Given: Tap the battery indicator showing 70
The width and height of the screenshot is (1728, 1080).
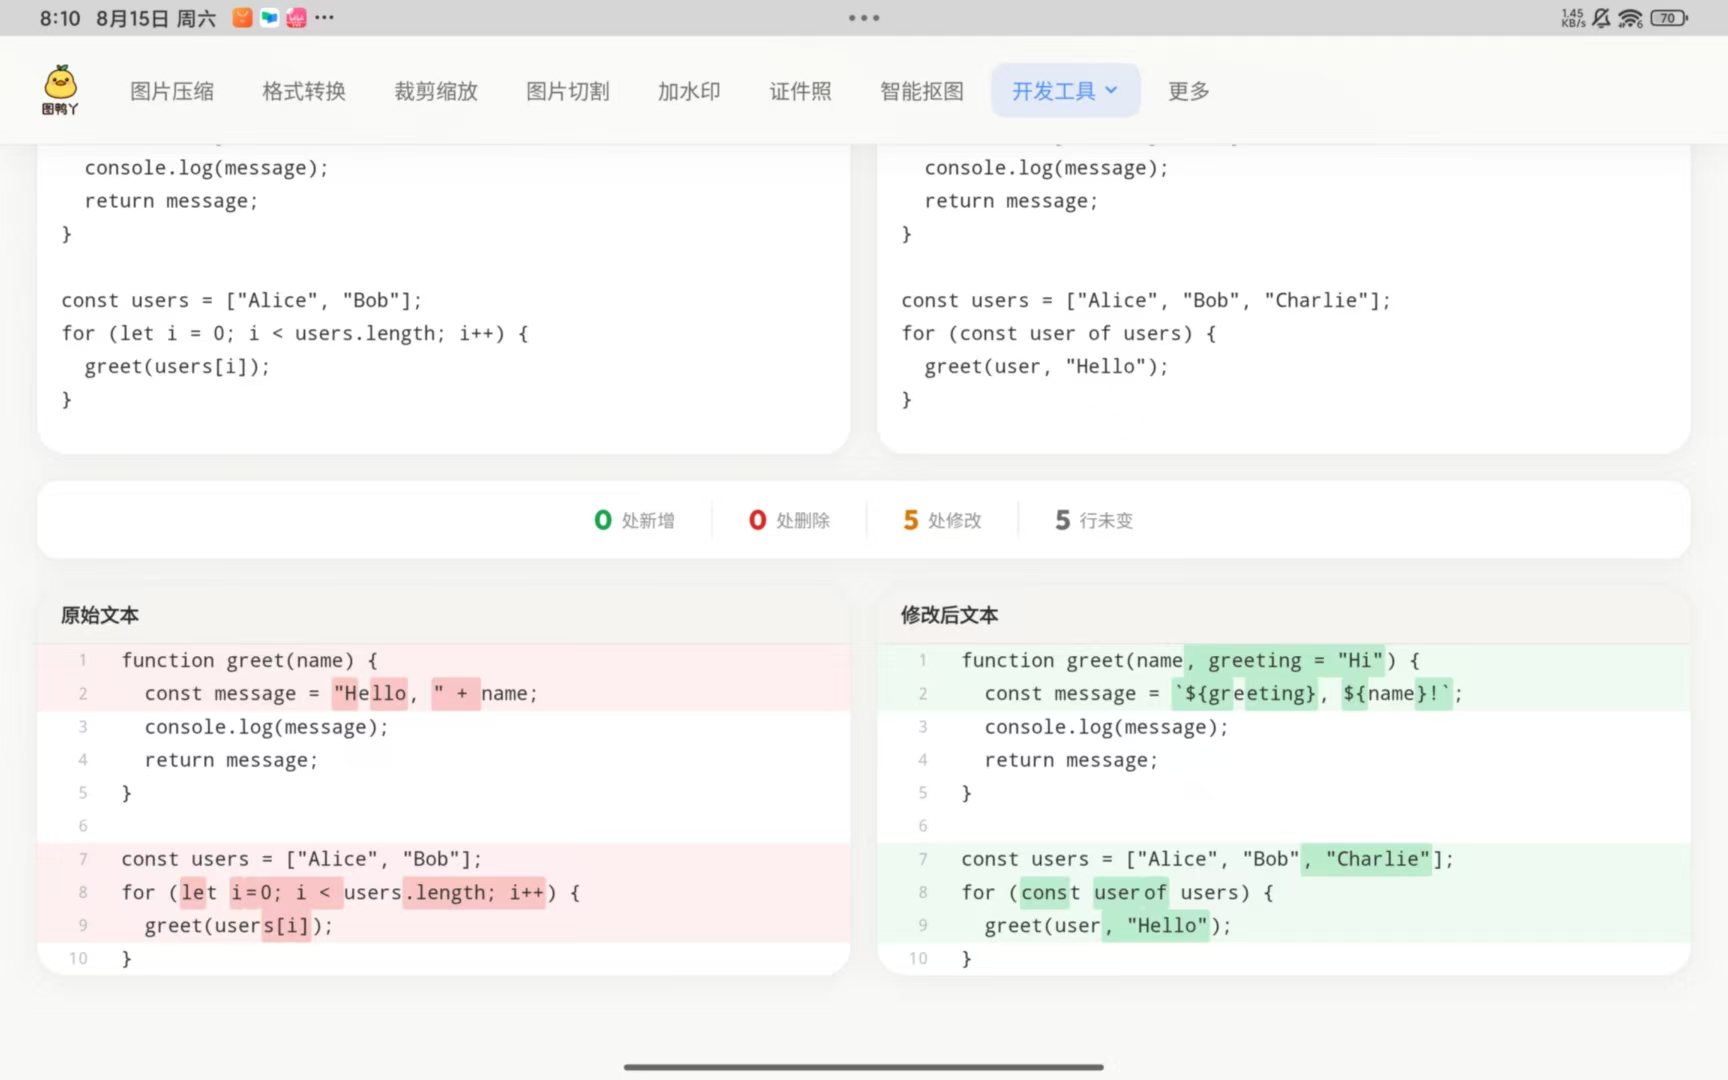Looking at the screenshot, I should 1669,18.
